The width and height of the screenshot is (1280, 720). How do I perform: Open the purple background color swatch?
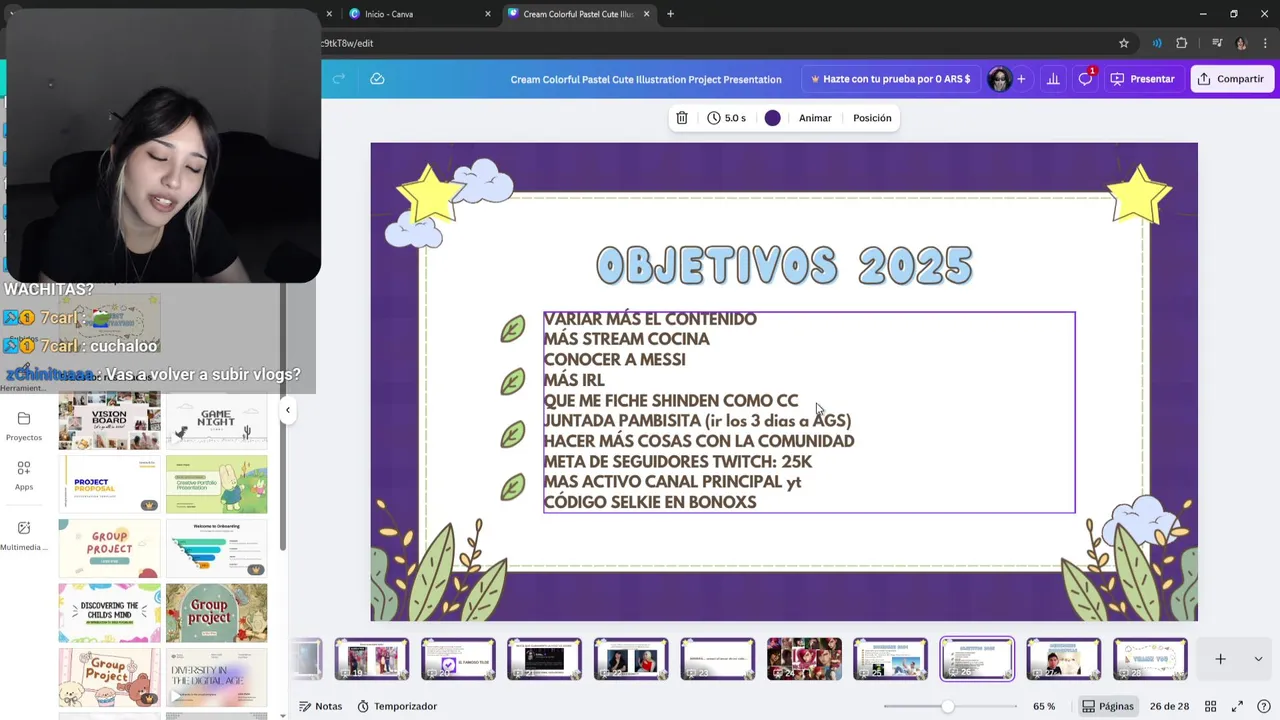point(772,118)
